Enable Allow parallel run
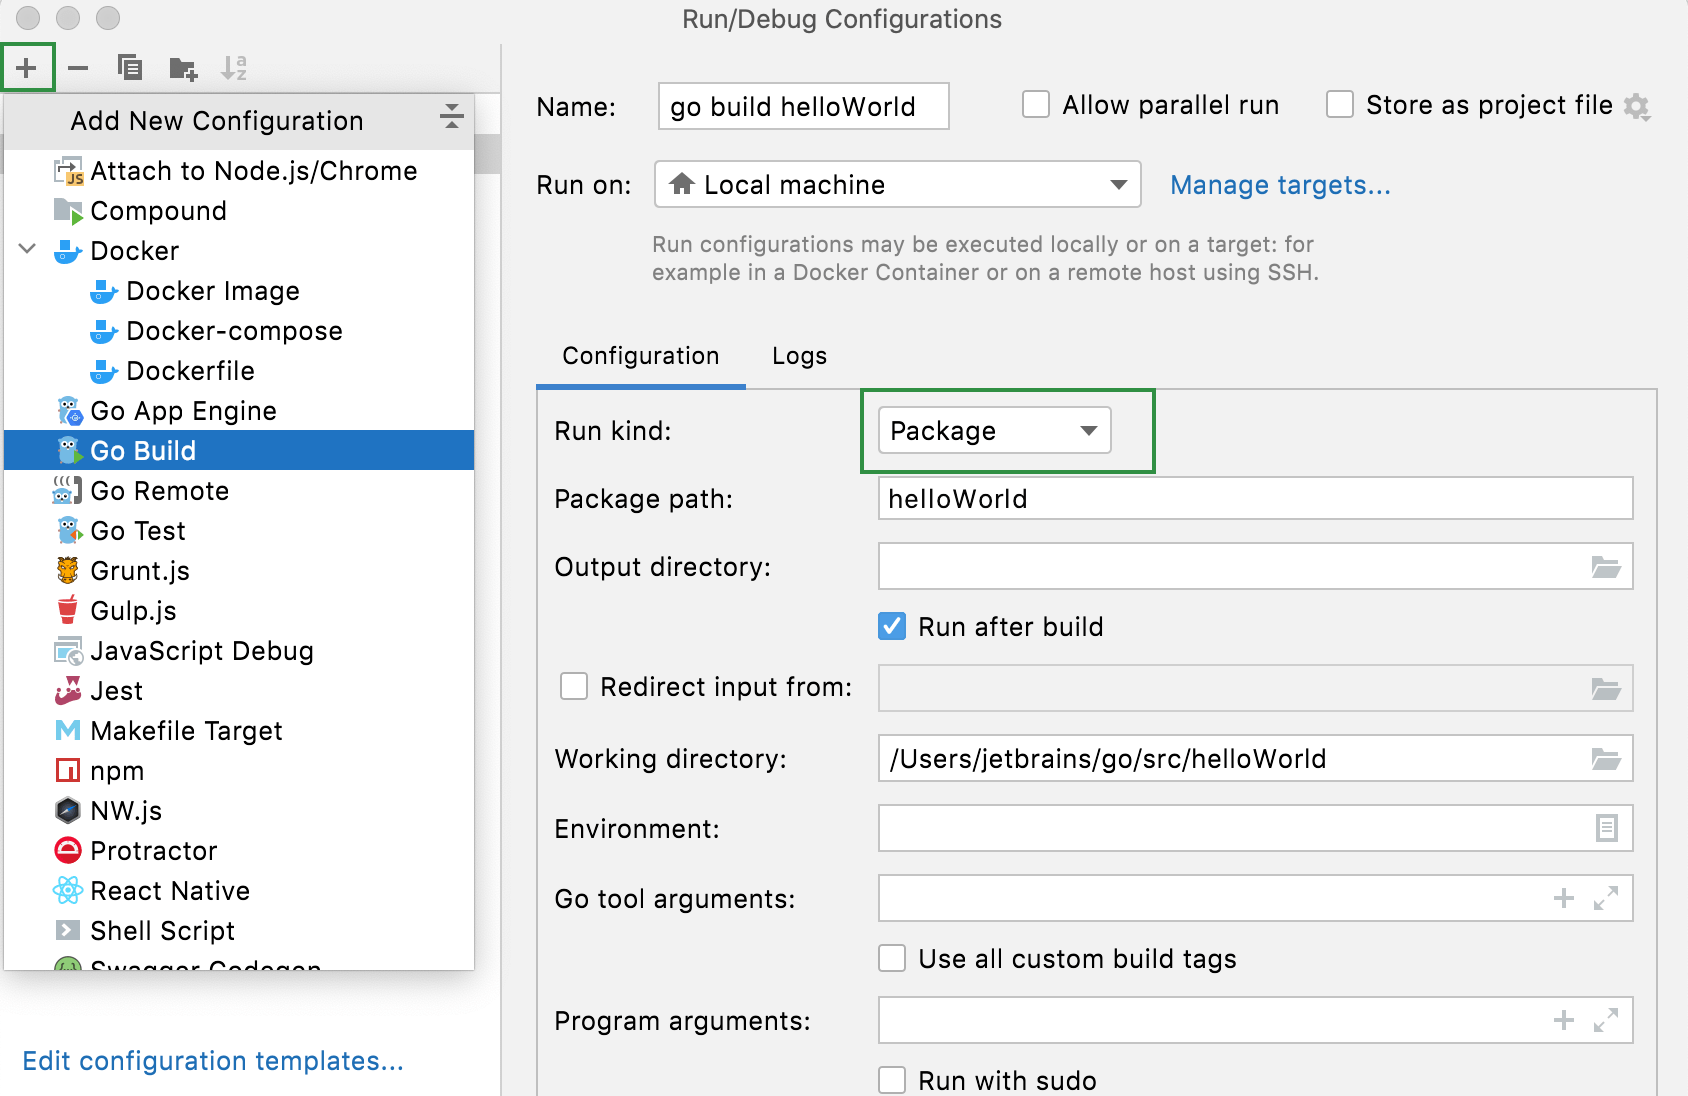Screen dimensions: 1688x1096 (x=1035, y=104)
